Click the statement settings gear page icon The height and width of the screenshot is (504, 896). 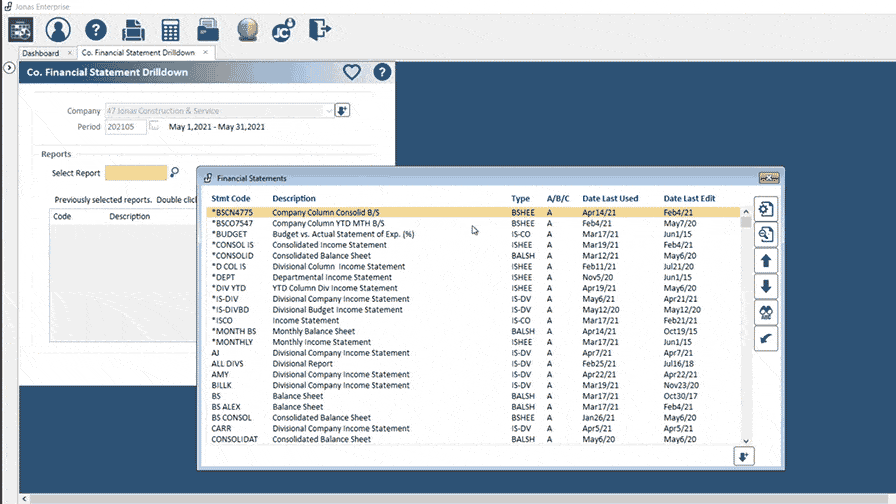pos(766,209)
